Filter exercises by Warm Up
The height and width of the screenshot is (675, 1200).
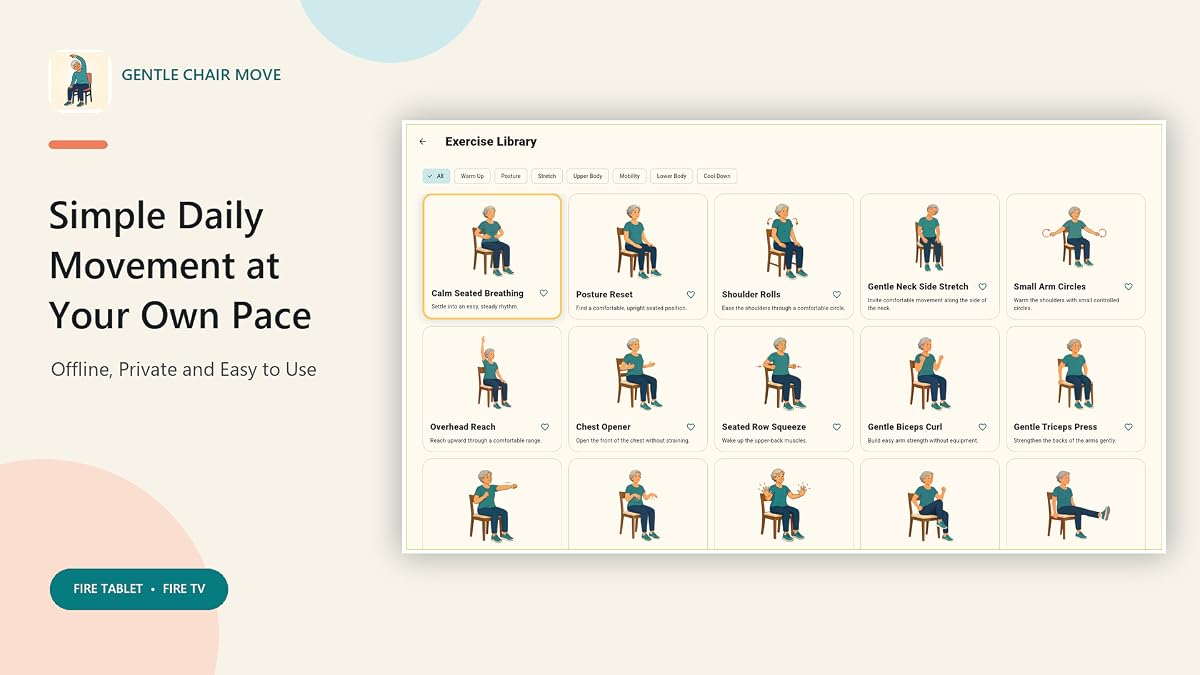pos(472,176)
